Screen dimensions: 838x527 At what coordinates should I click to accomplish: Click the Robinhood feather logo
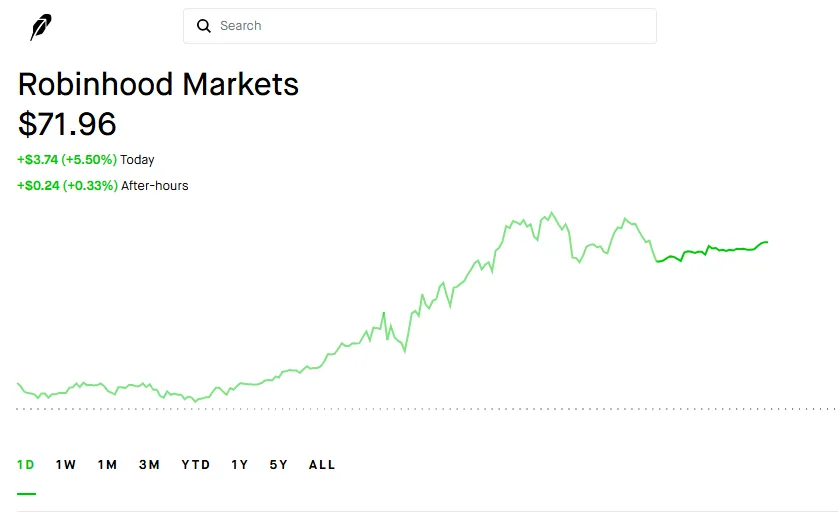pyautogui.click(x=41, y=27)
